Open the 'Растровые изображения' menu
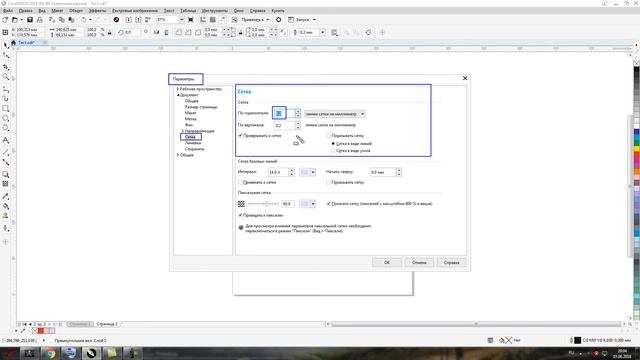The image size is (640, 360). (135, 11)
